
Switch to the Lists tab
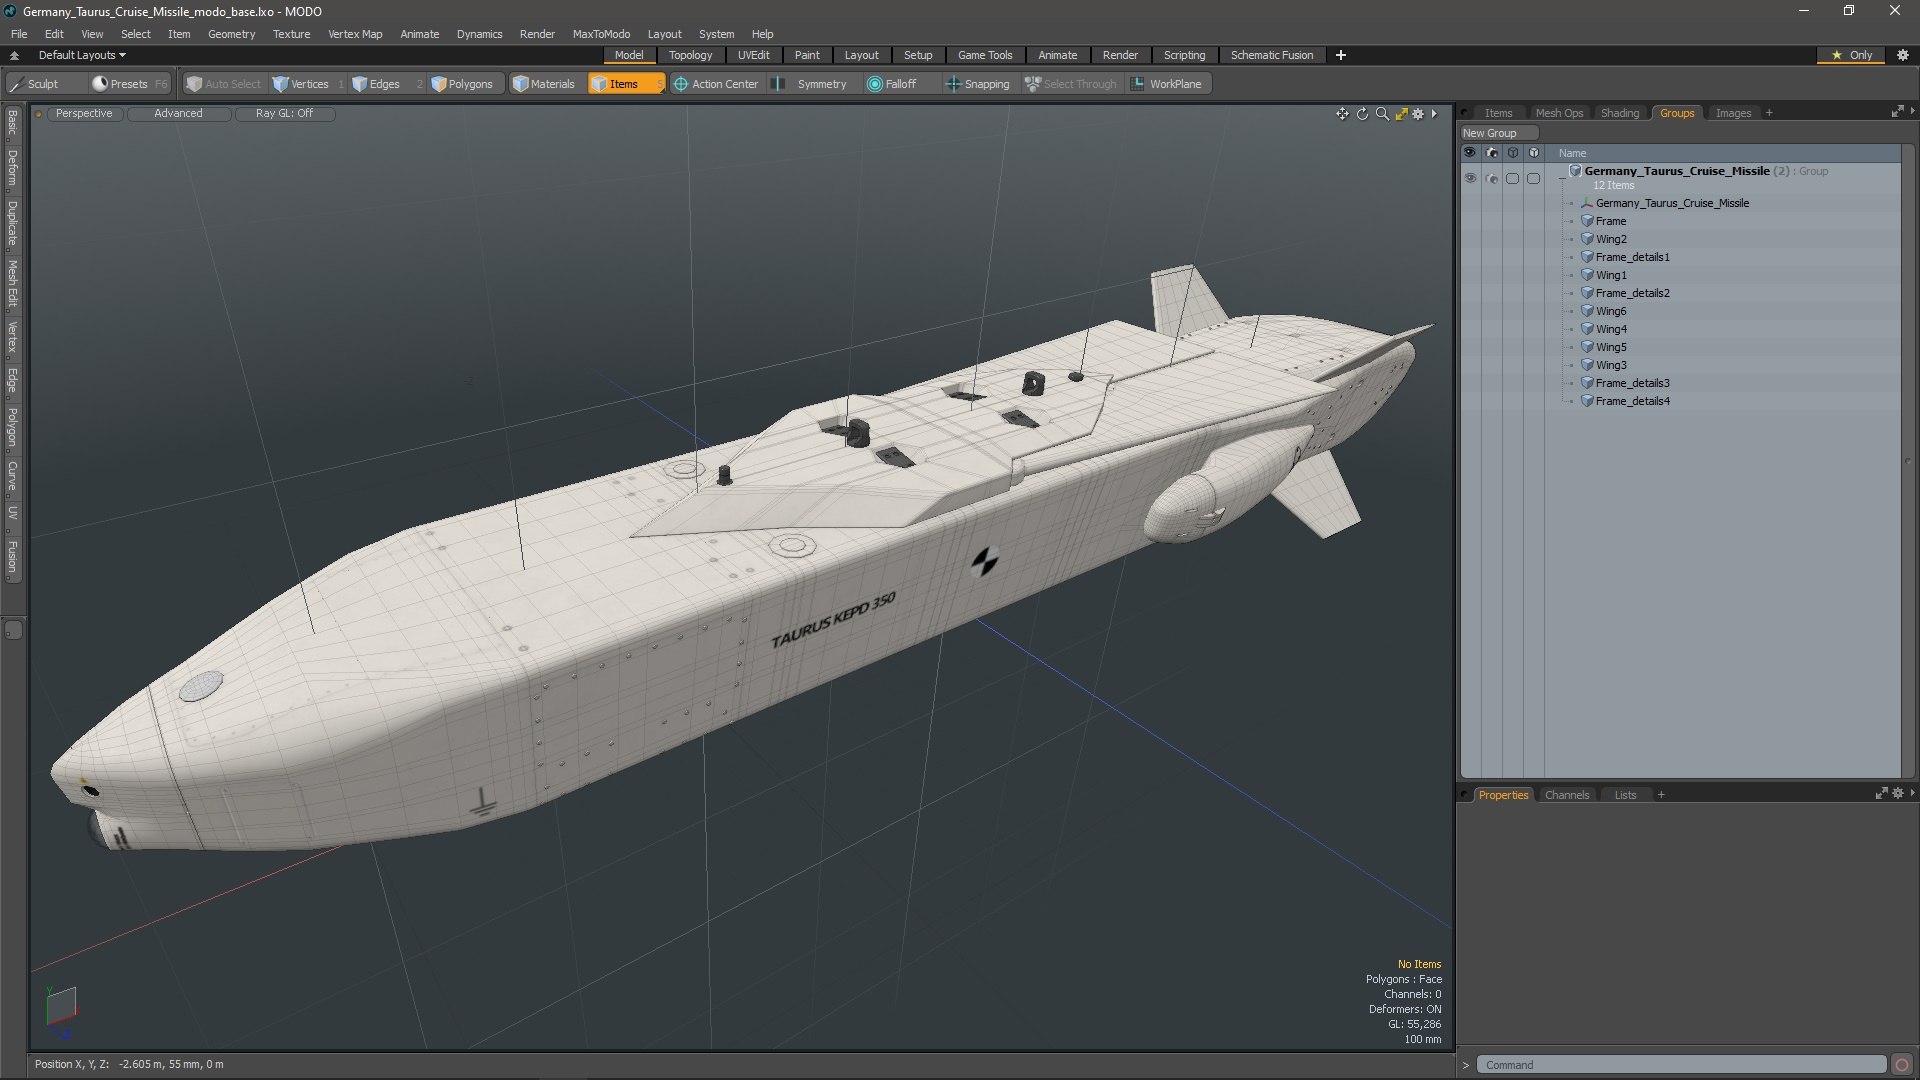pos(1625,795)
